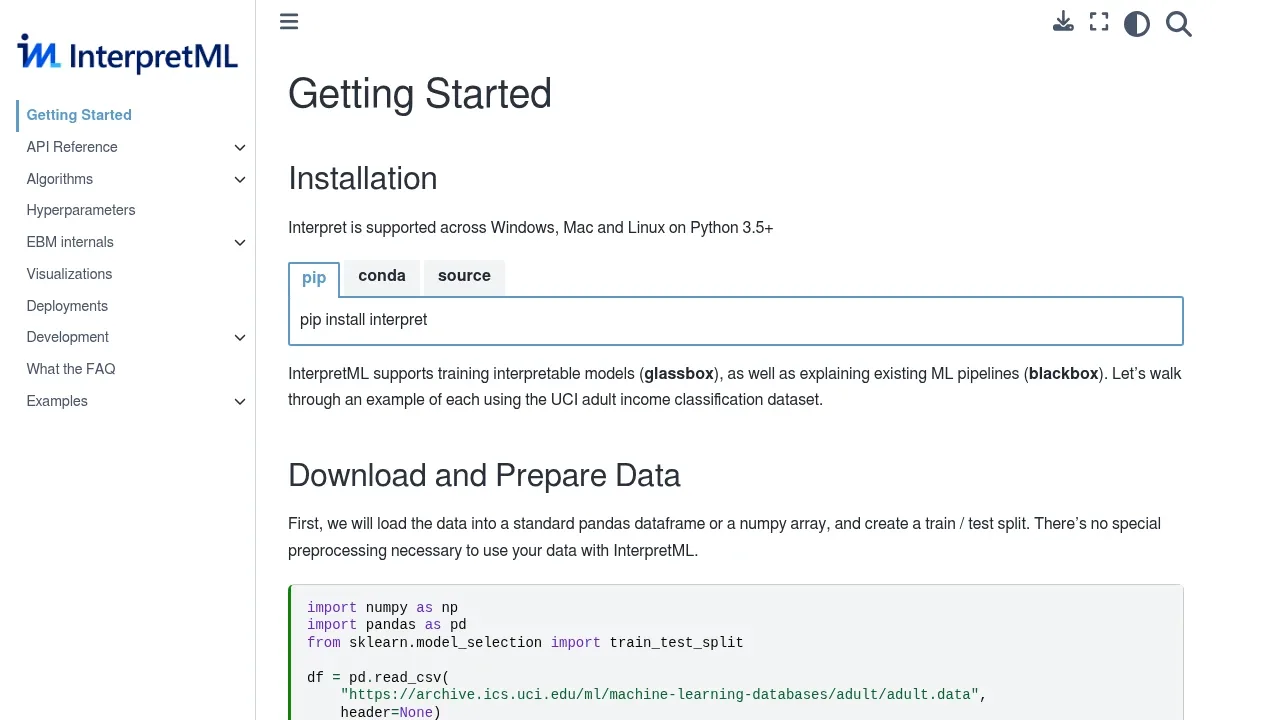Click the bold word glassbox
This screenshot has width=1280, height=720.
[x=679, y=374]
